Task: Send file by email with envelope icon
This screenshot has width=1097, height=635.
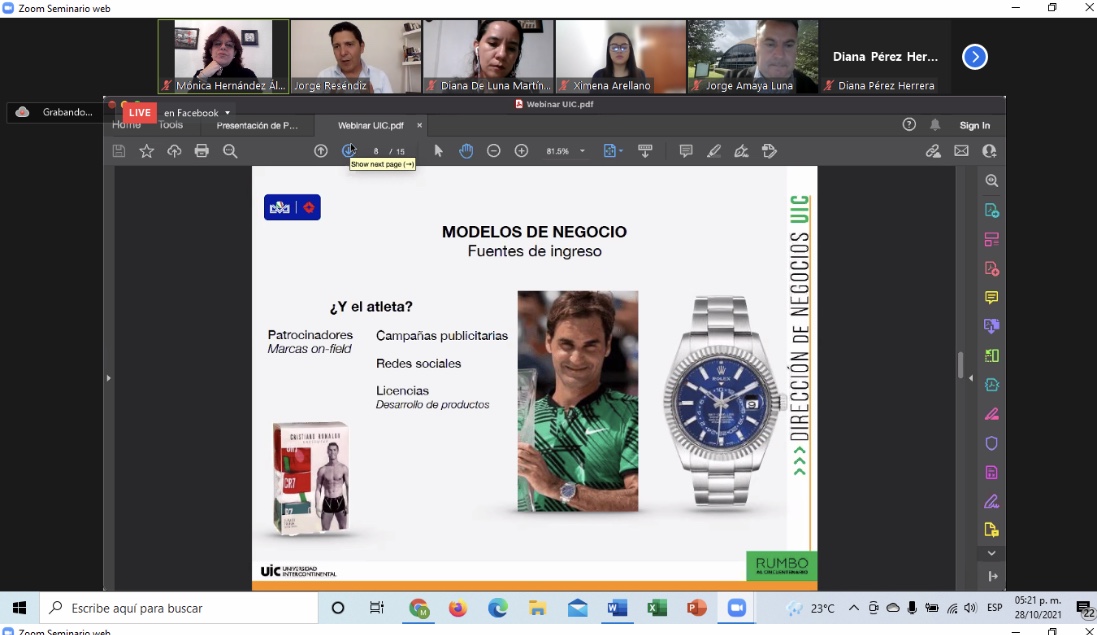Action: (961, 151)
